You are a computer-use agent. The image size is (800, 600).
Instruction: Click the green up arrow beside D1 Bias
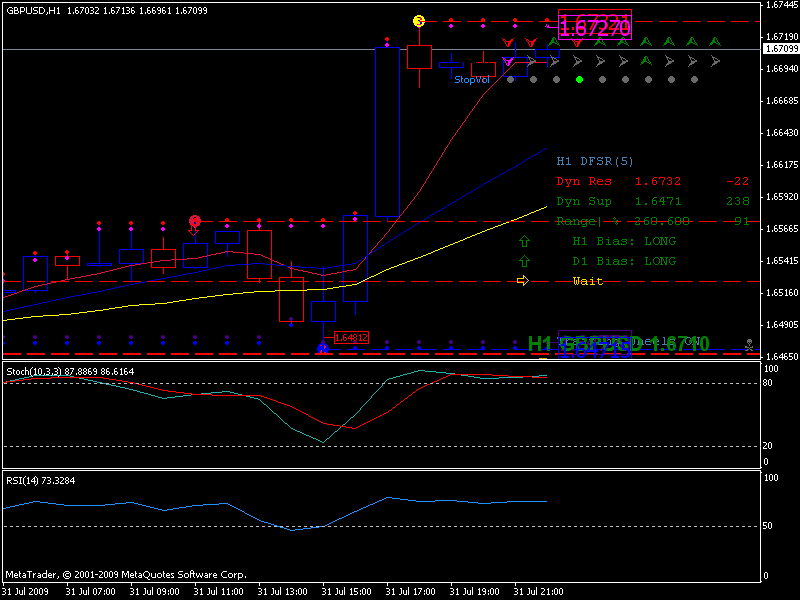[524, 261]
